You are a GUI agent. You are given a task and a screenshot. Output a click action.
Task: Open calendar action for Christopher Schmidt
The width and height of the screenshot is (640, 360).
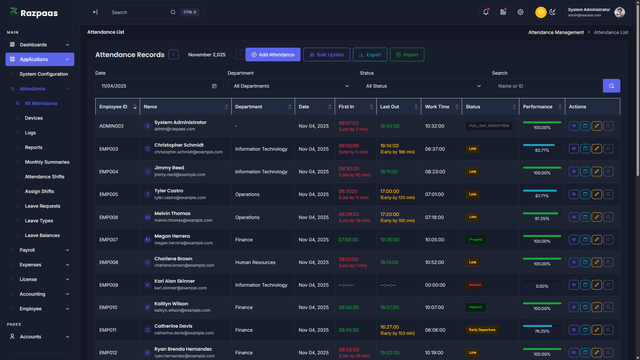point(585,149)
